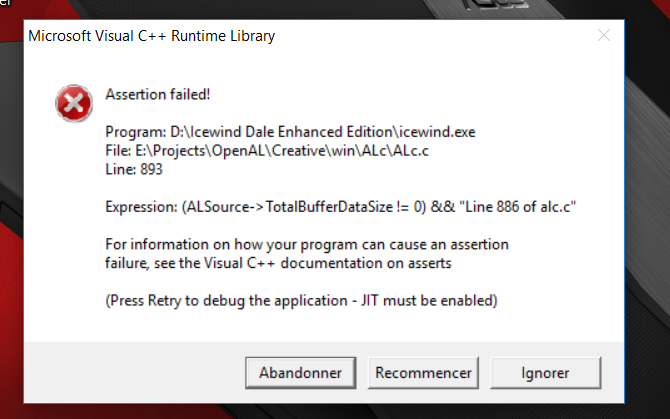Screen dimensions: 670x419
Task: Click the Assertion failed! heading text
Action: pos(158,94)
